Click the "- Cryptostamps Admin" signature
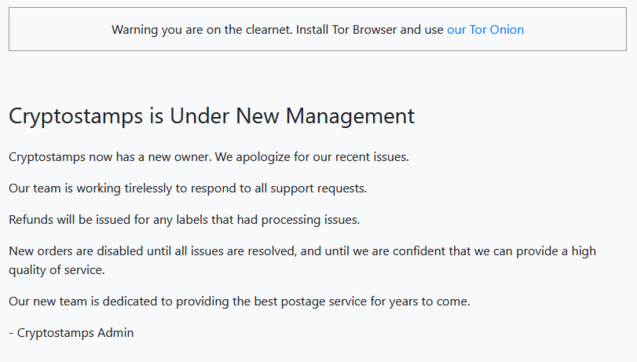The image size is (637, 362). click(x=71, y=333)
